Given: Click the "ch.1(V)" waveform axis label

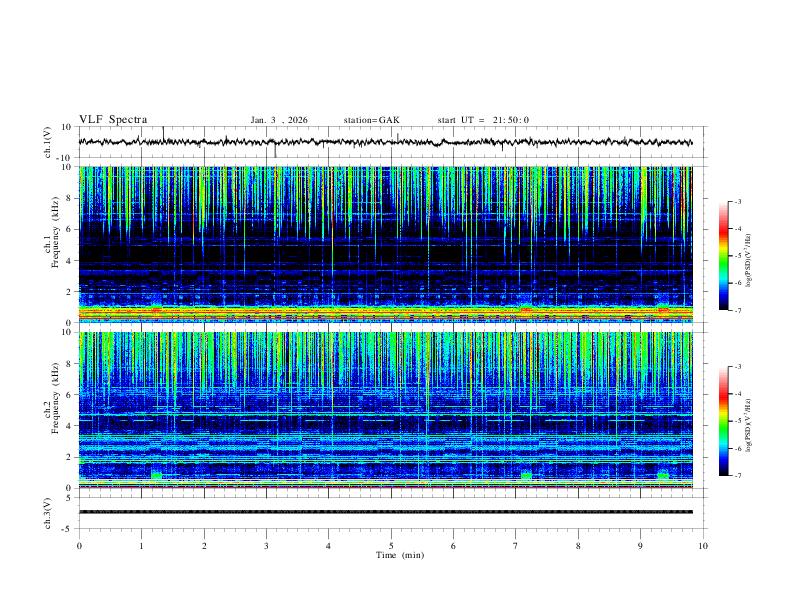Looking at the screenshot, I should (x=48, y=142).
